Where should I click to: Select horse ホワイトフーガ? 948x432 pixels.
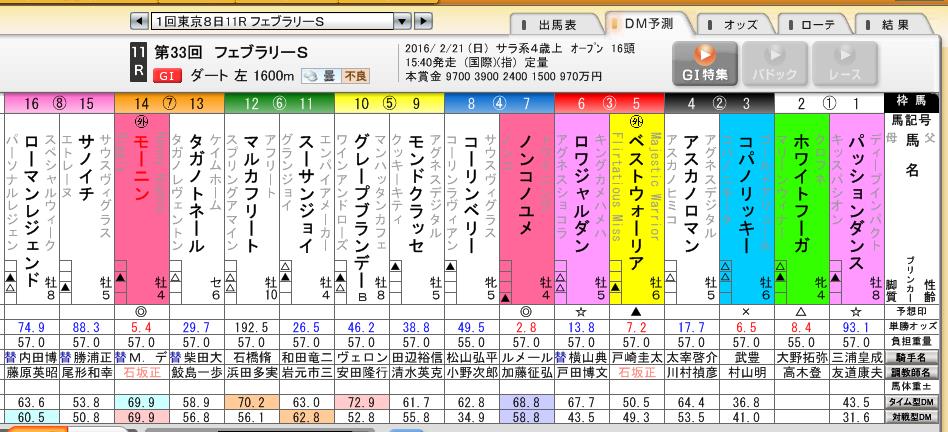pos(800,192)
